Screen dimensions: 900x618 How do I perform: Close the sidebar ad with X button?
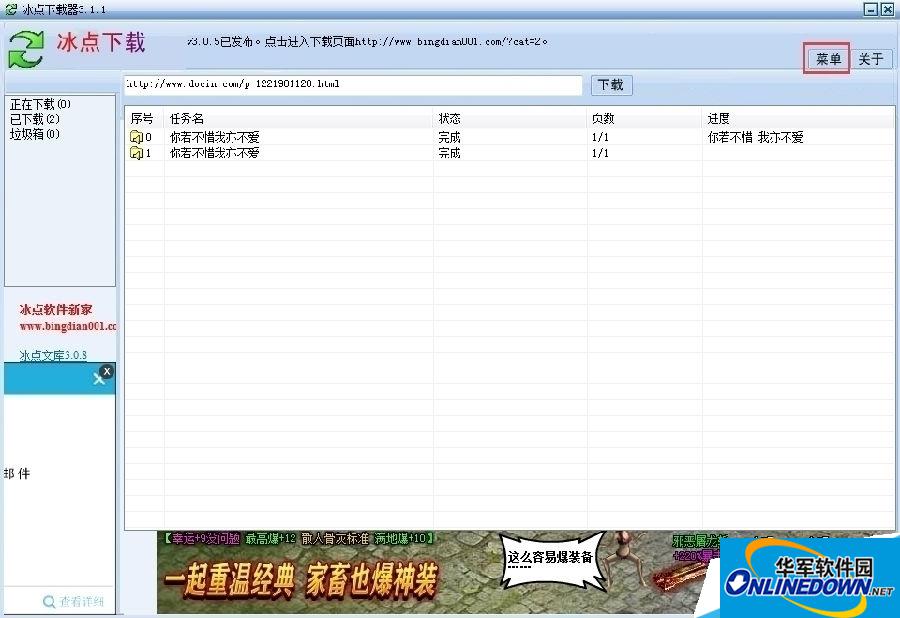(107, 371)
